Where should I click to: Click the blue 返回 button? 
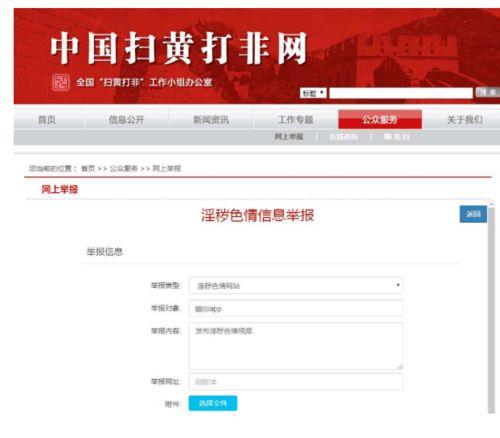click(x=473, y=214)
